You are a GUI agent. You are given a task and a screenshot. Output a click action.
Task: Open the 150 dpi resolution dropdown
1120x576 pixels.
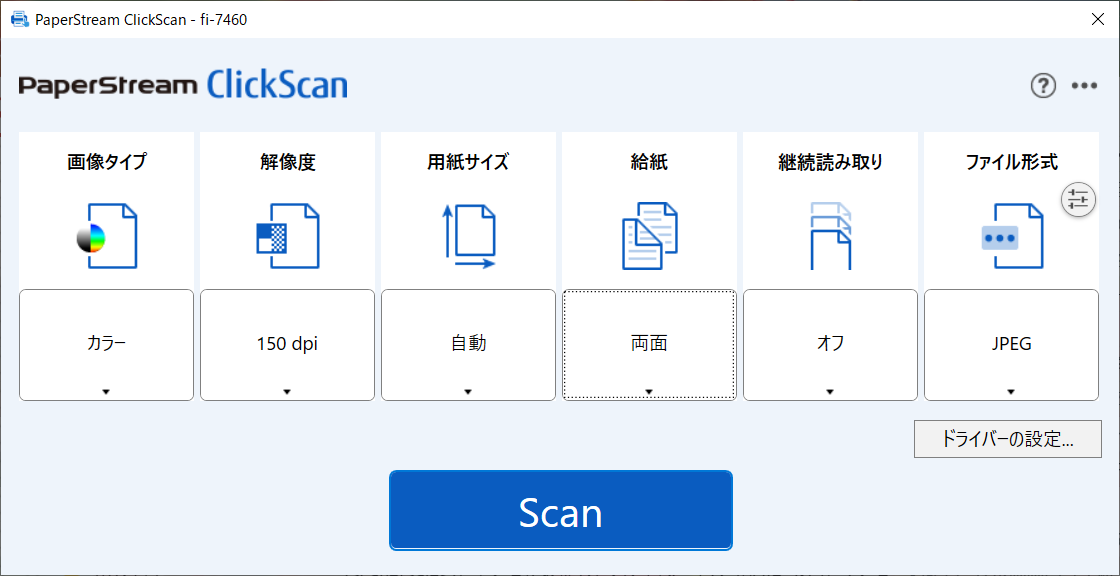(x=287, y=345)
